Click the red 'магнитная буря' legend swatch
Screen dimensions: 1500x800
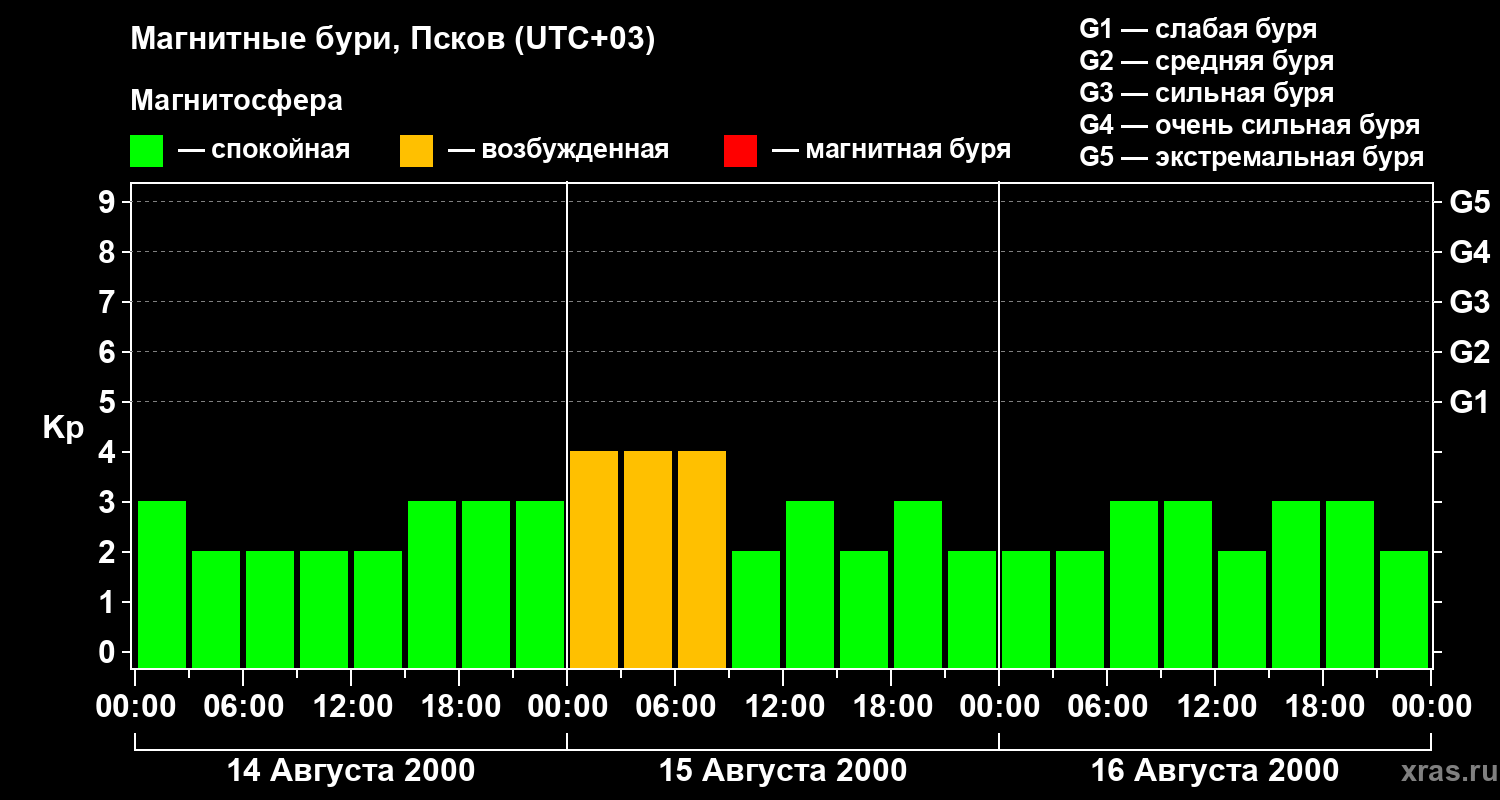(740, 151)
